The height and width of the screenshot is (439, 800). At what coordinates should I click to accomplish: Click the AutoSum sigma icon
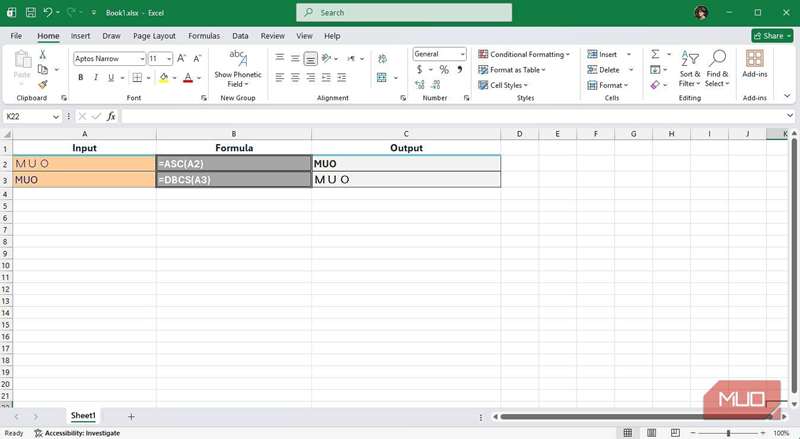point(655,54)
